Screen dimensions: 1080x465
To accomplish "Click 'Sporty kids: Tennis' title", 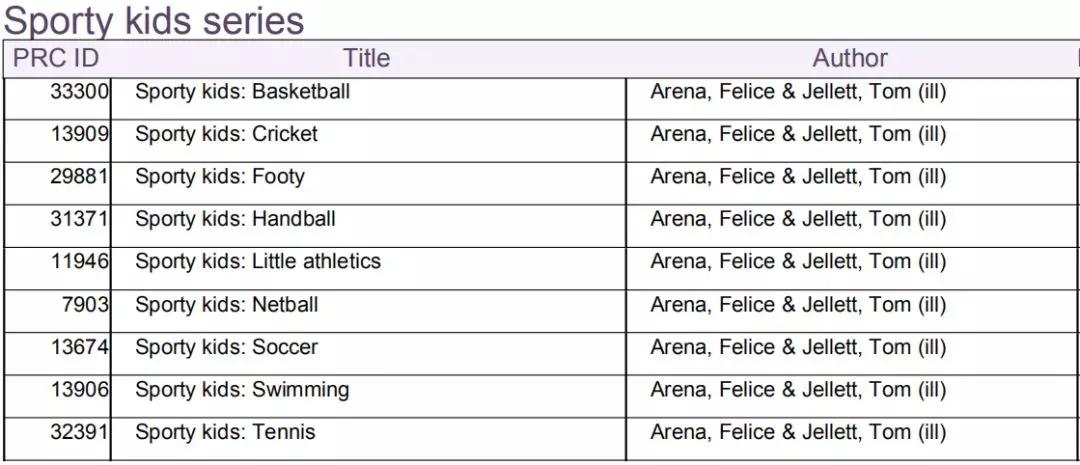I will [x=225, y=432].
